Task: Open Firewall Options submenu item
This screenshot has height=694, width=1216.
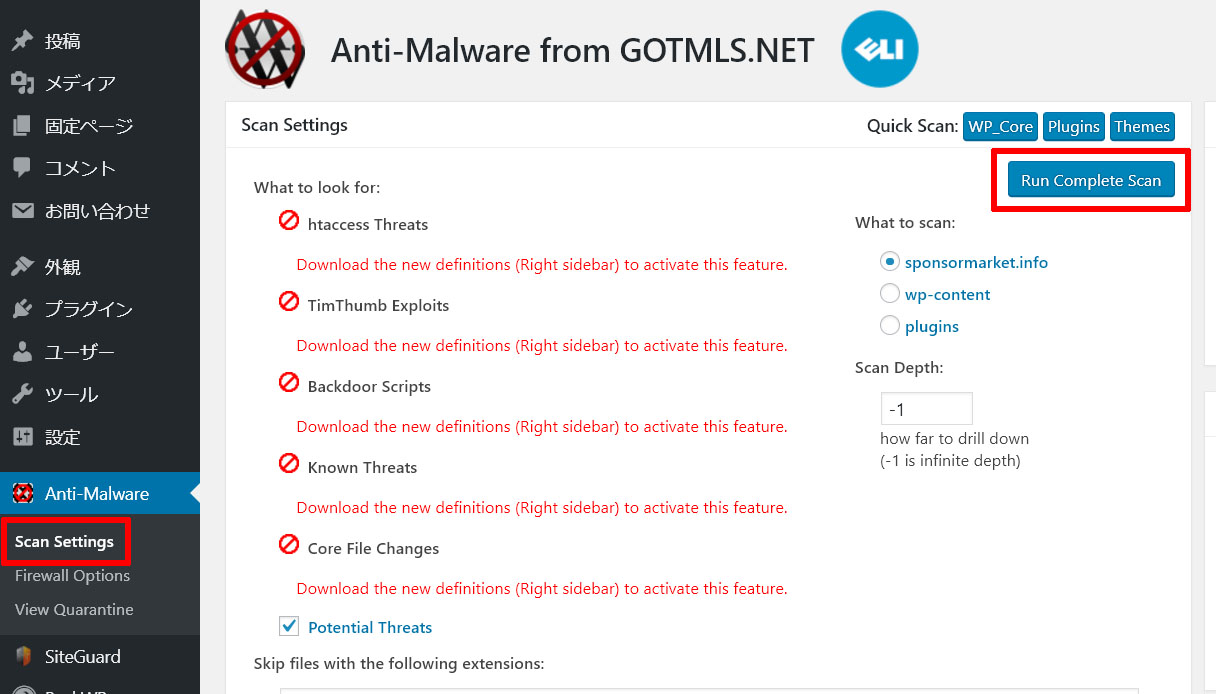Action: point(72,576)
